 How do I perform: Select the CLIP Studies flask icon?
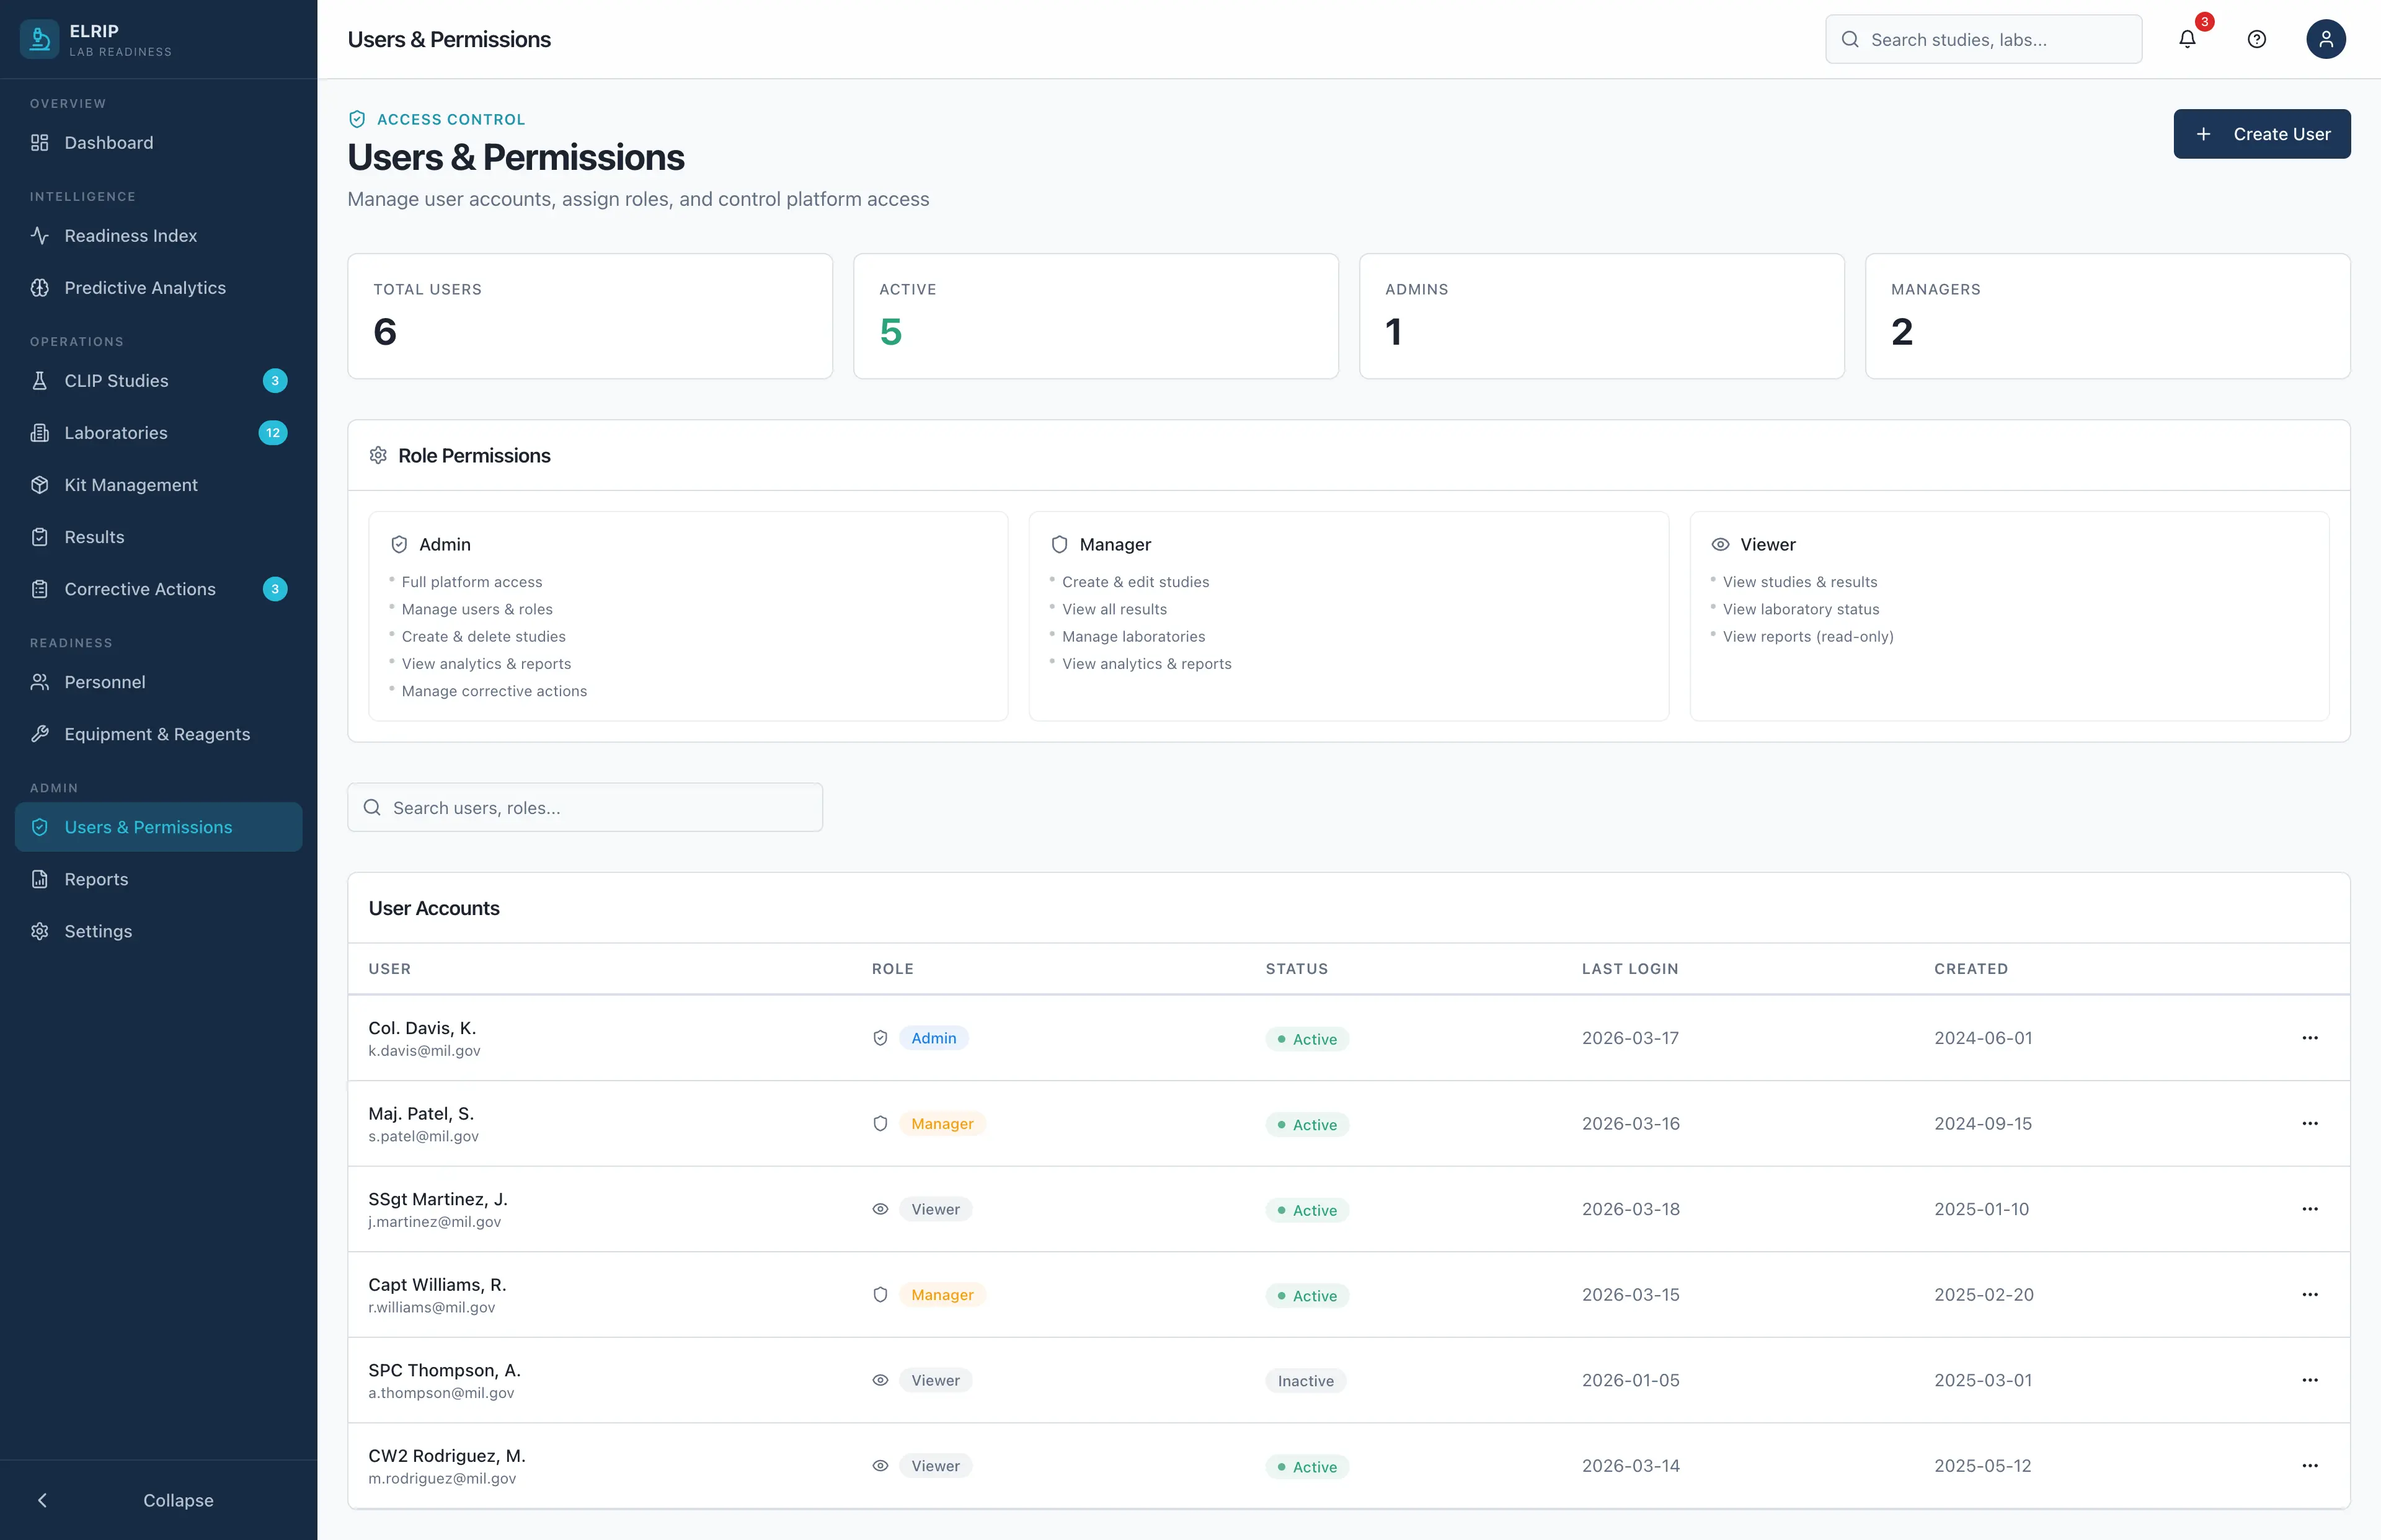[40, 381]
